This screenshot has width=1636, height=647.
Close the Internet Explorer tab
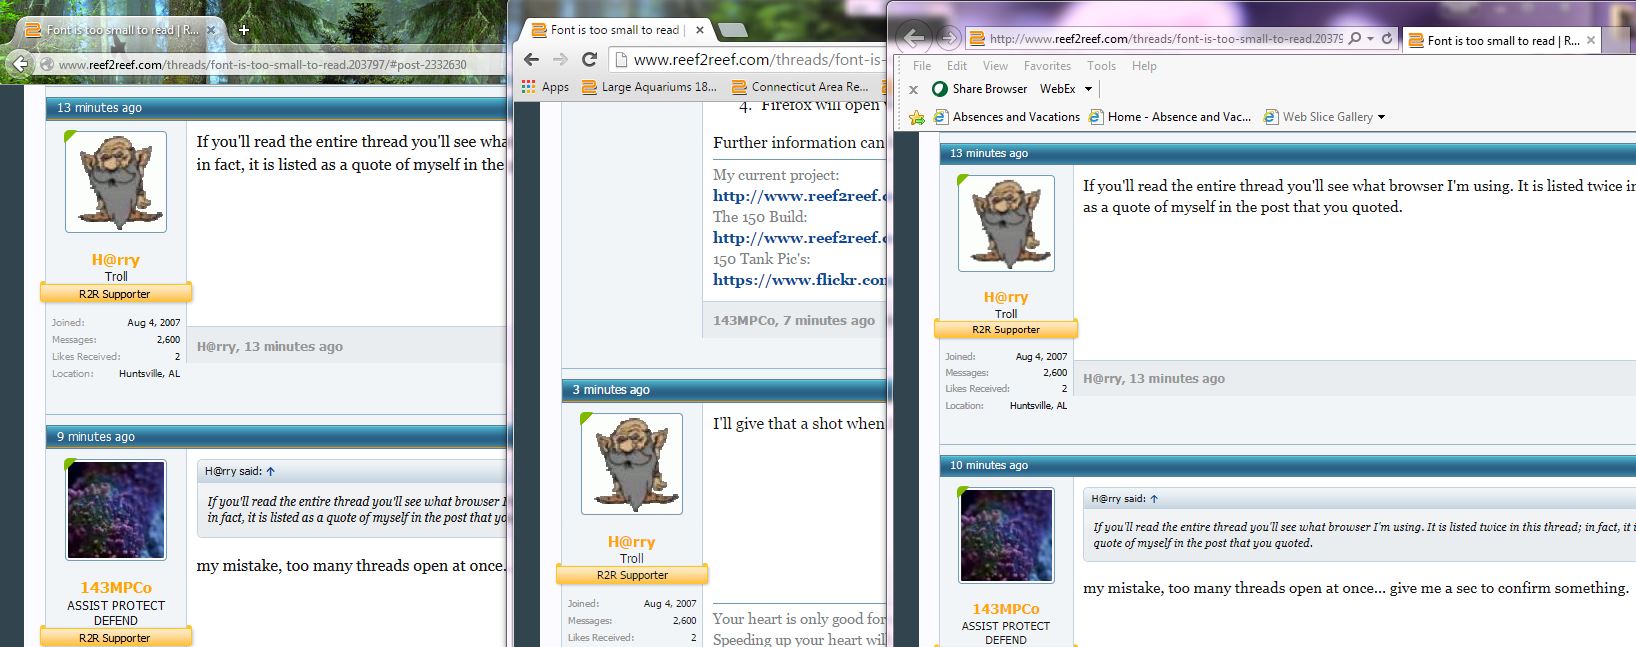tap(1591, 40)
